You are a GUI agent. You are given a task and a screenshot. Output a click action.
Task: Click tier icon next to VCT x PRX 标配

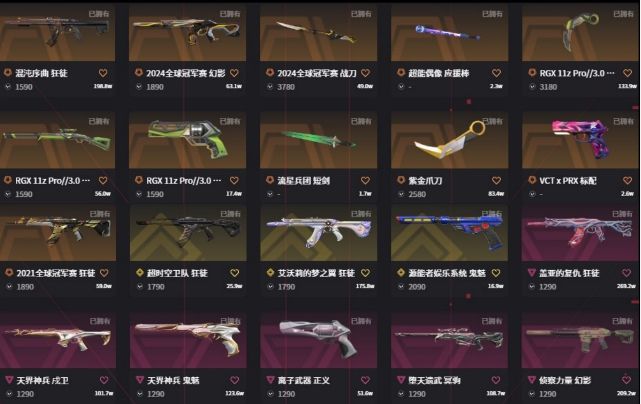point(532,180)
